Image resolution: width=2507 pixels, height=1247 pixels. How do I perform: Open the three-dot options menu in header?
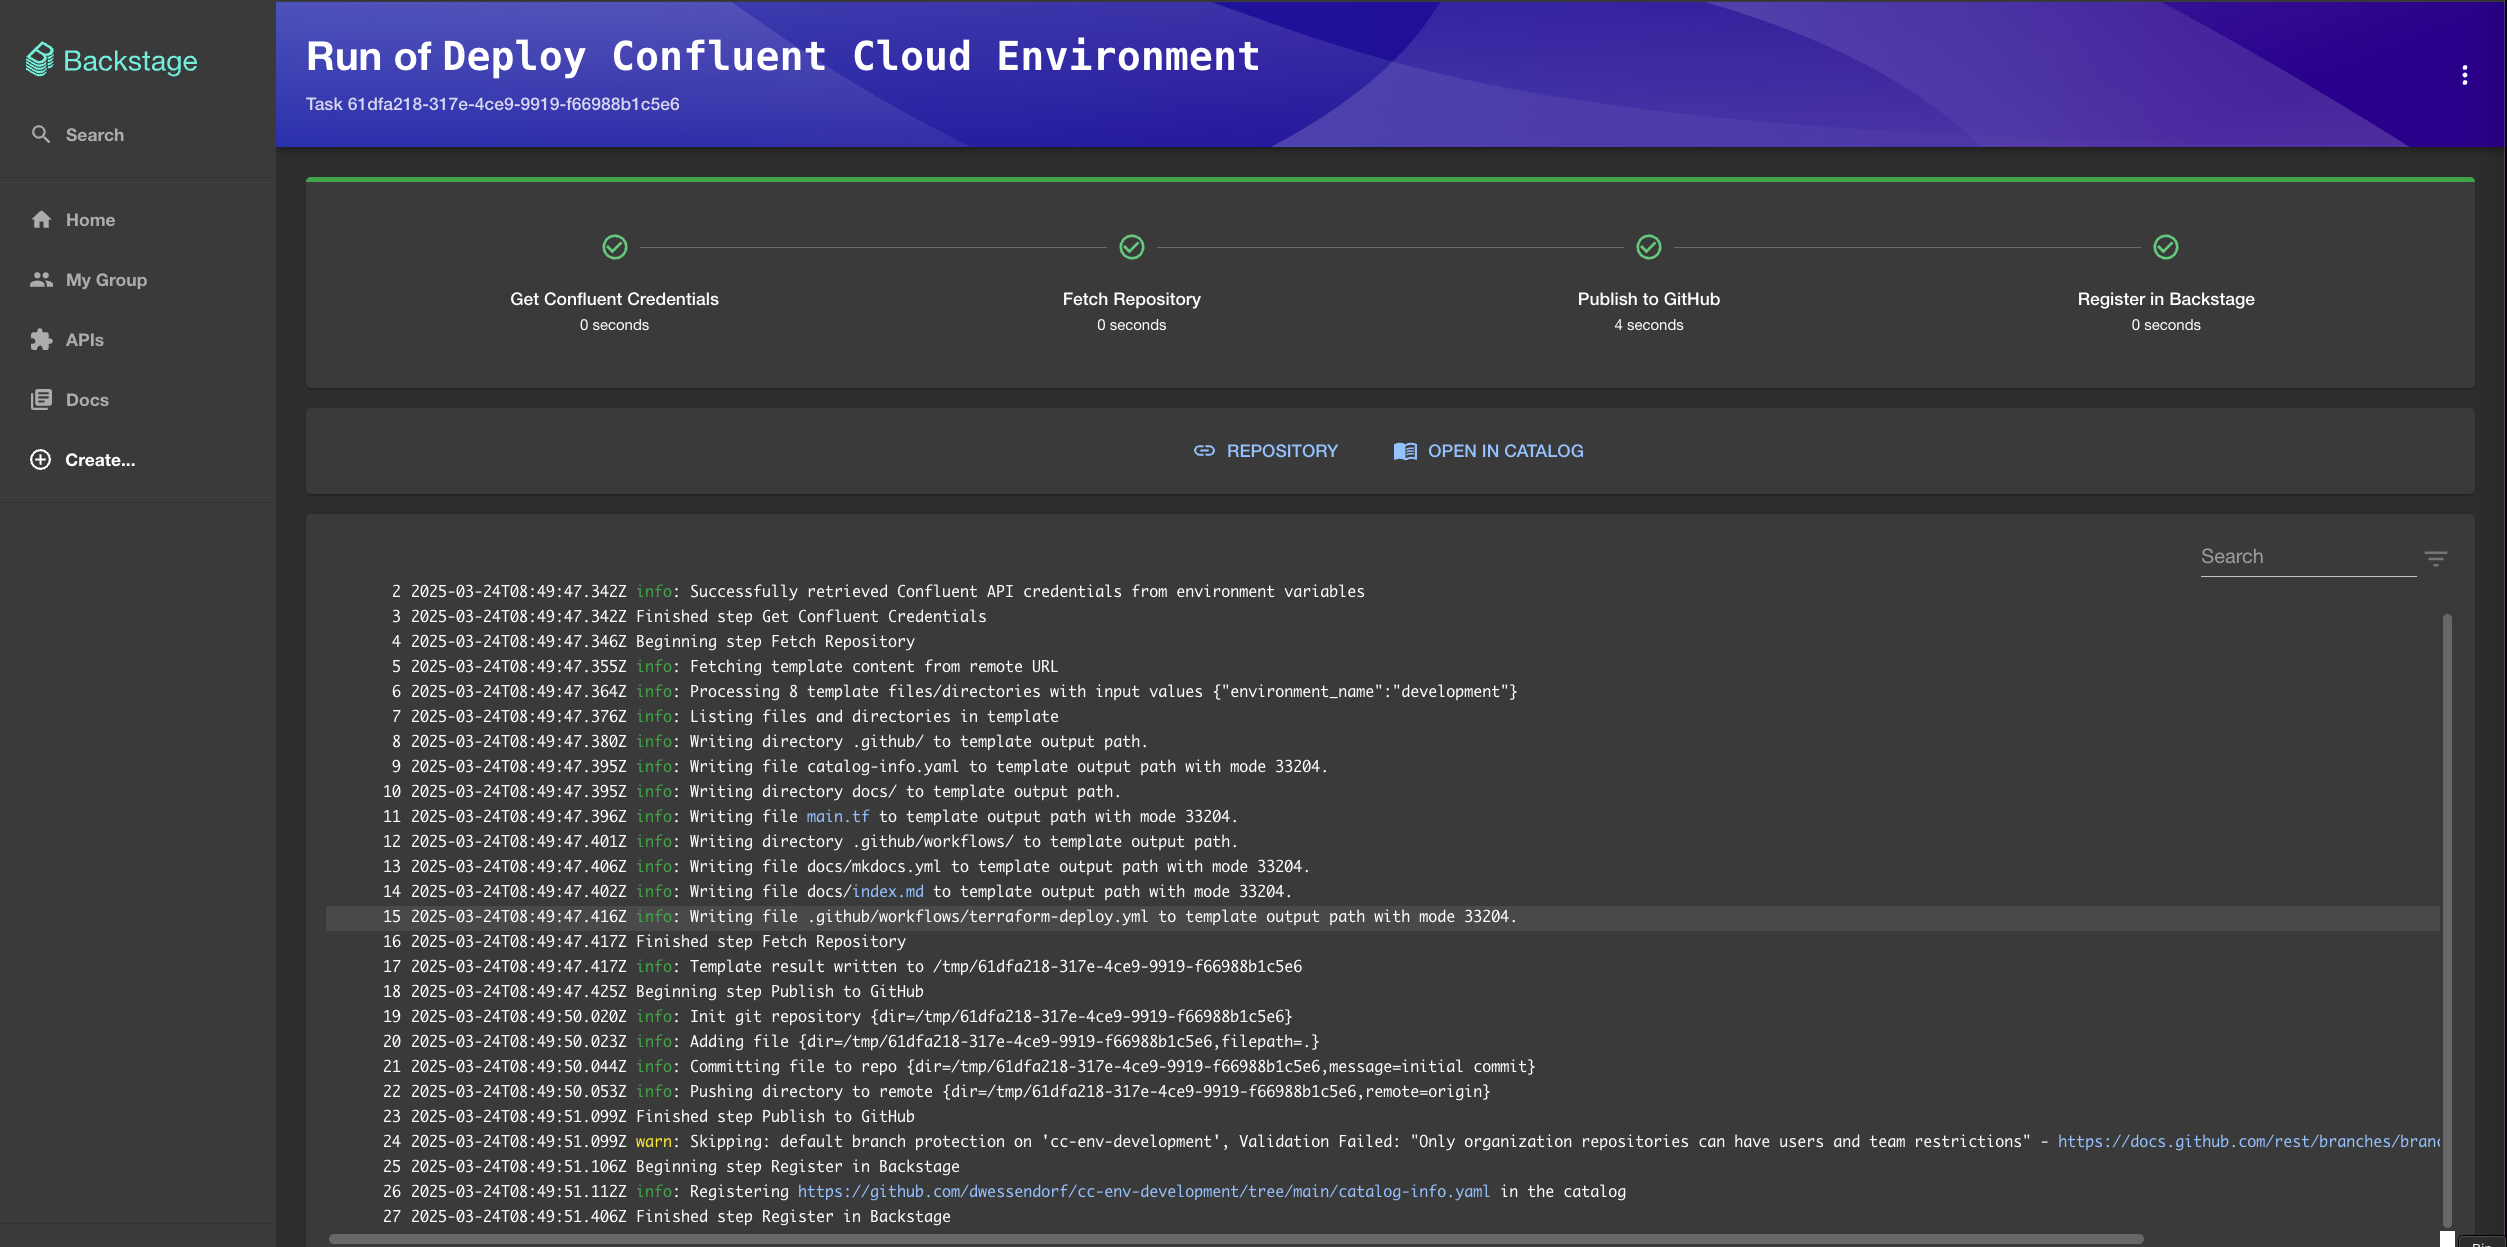click(2464, 75)
